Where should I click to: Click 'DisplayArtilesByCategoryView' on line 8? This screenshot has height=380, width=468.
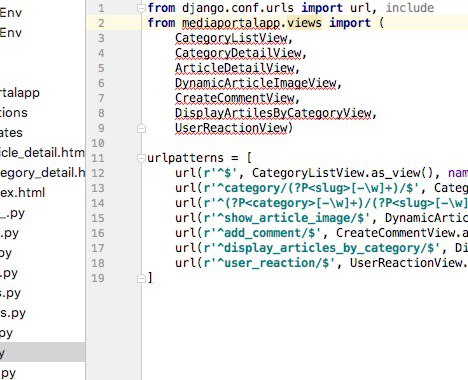coord(273,113)
